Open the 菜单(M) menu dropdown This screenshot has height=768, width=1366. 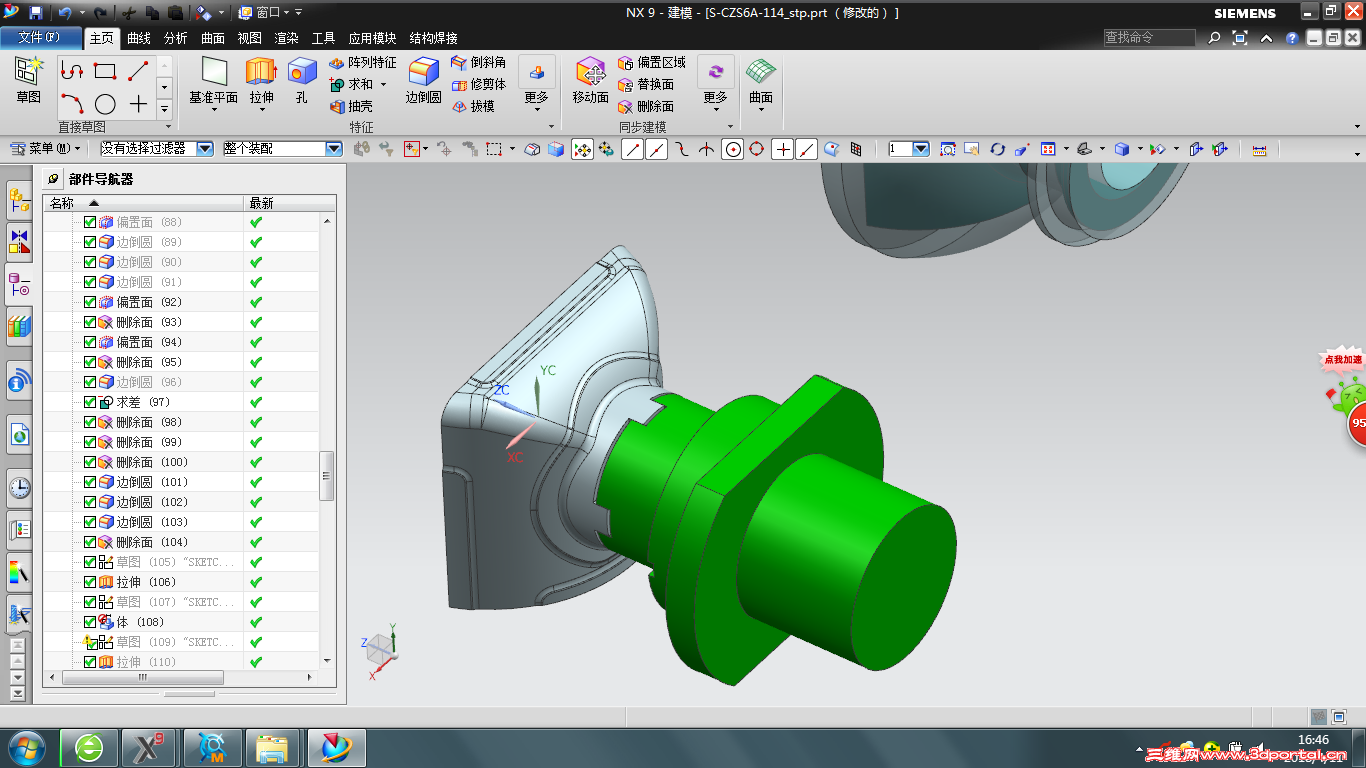pos(45,148)
